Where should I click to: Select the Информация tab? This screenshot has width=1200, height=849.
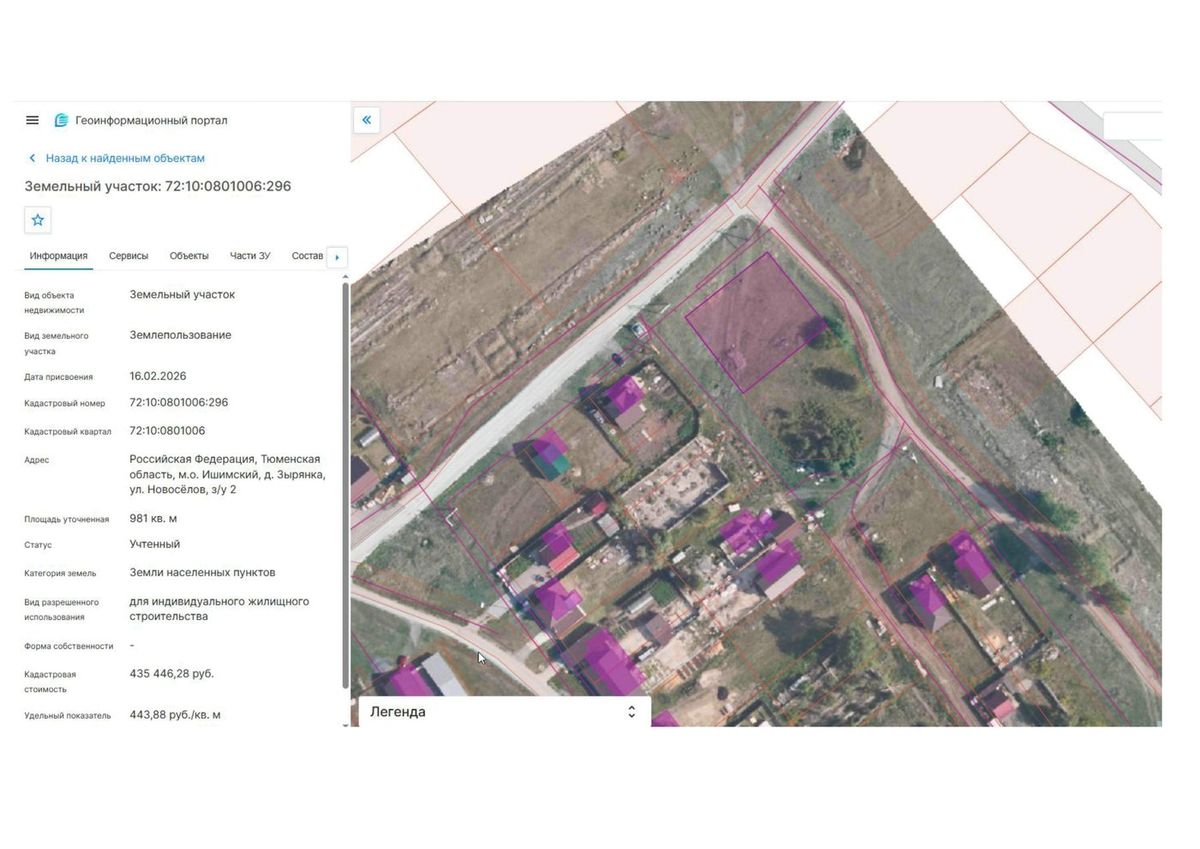(58, 256)
